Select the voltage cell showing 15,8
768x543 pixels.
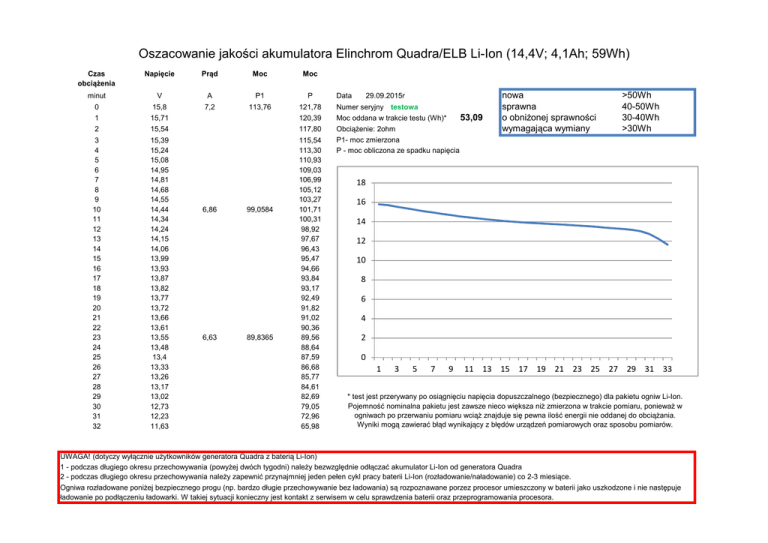click(x=159, y=106)
